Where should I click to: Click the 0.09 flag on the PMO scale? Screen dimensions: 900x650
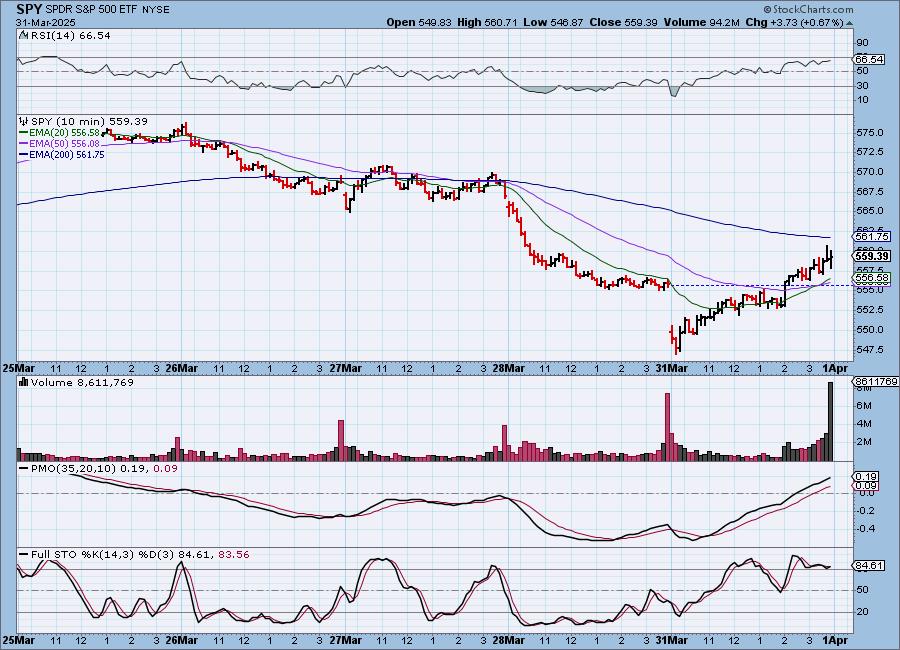pos(866,486)
